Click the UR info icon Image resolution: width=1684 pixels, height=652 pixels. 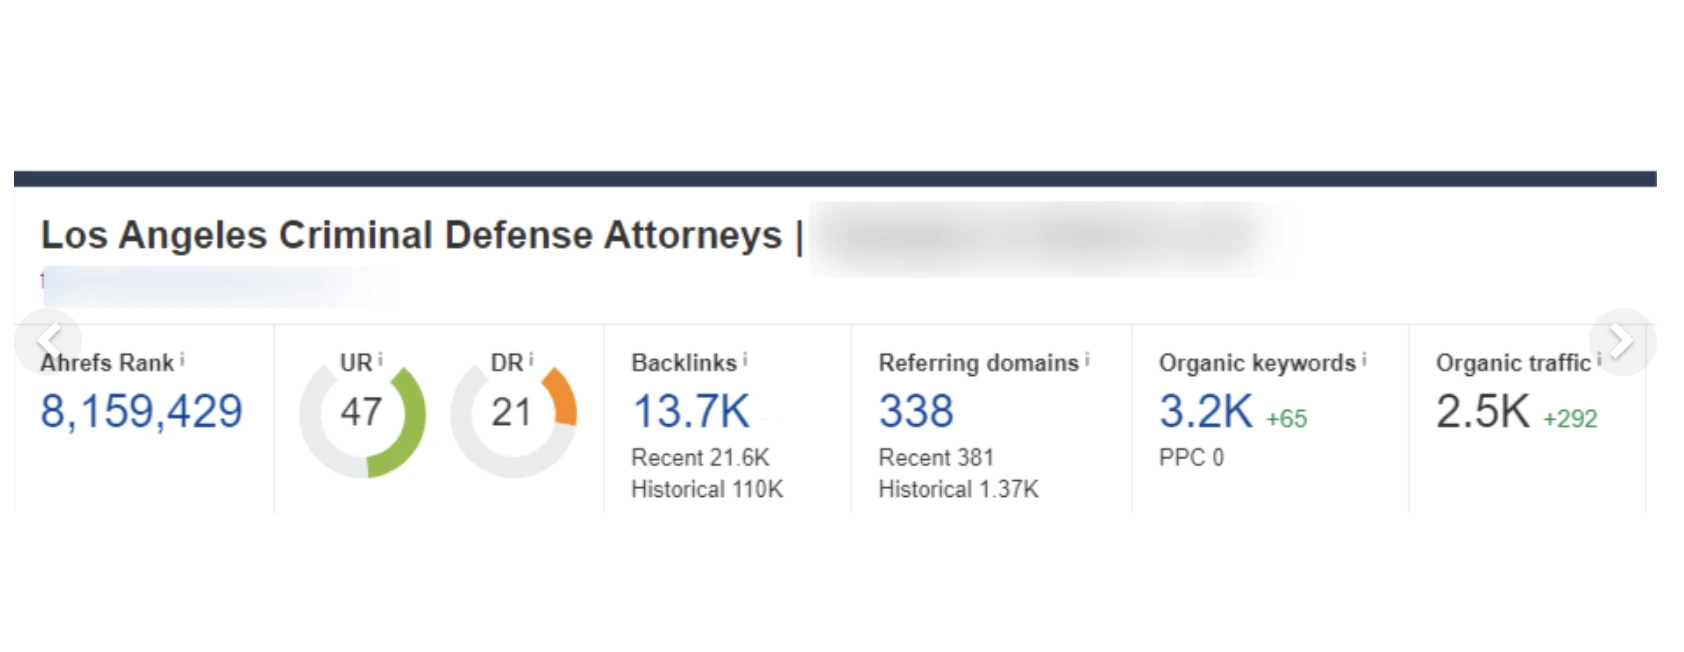[380, 360]
